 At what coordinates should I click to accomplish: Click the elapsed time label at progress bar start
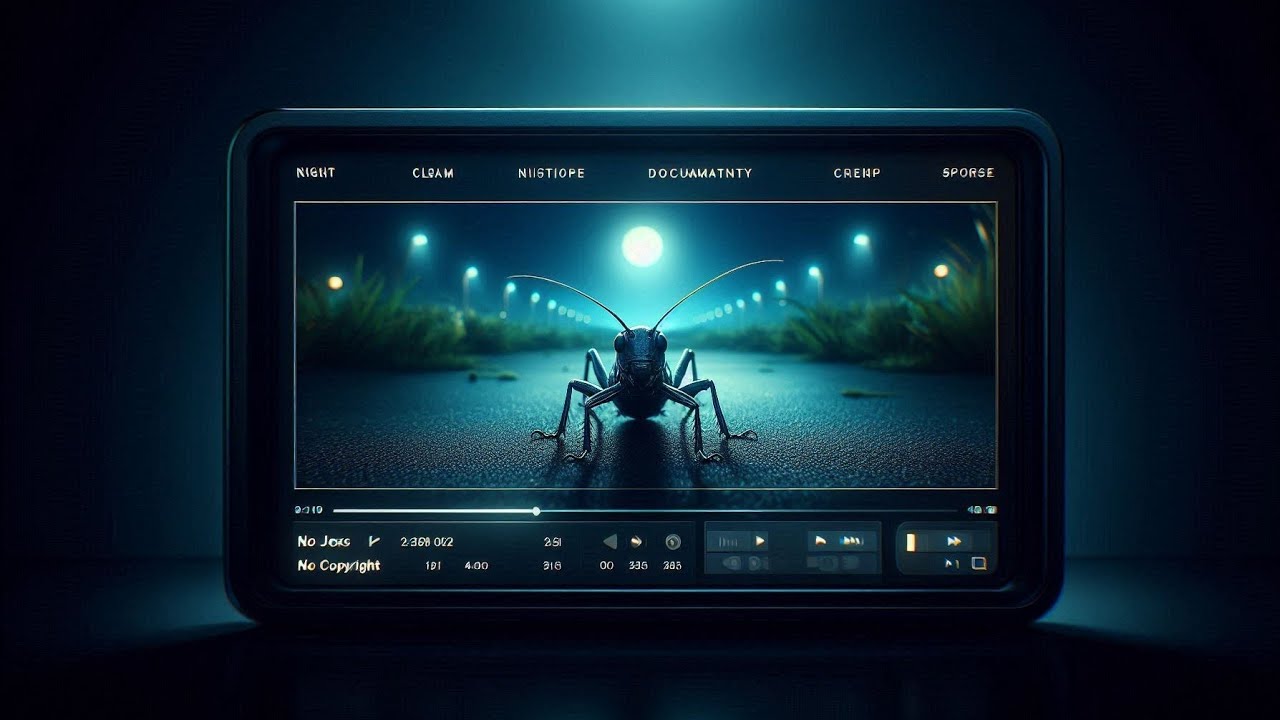pos(309,510)
